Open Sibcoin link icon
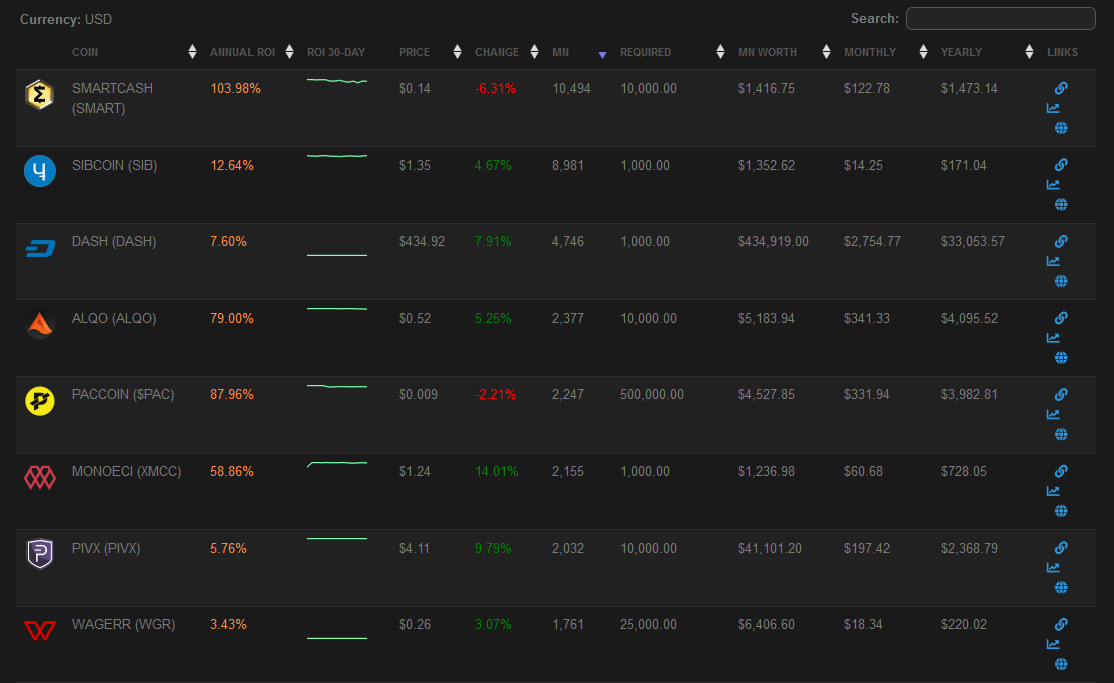The height and width of the screenshot is (683, 1114). click(x=1061, y=165)
